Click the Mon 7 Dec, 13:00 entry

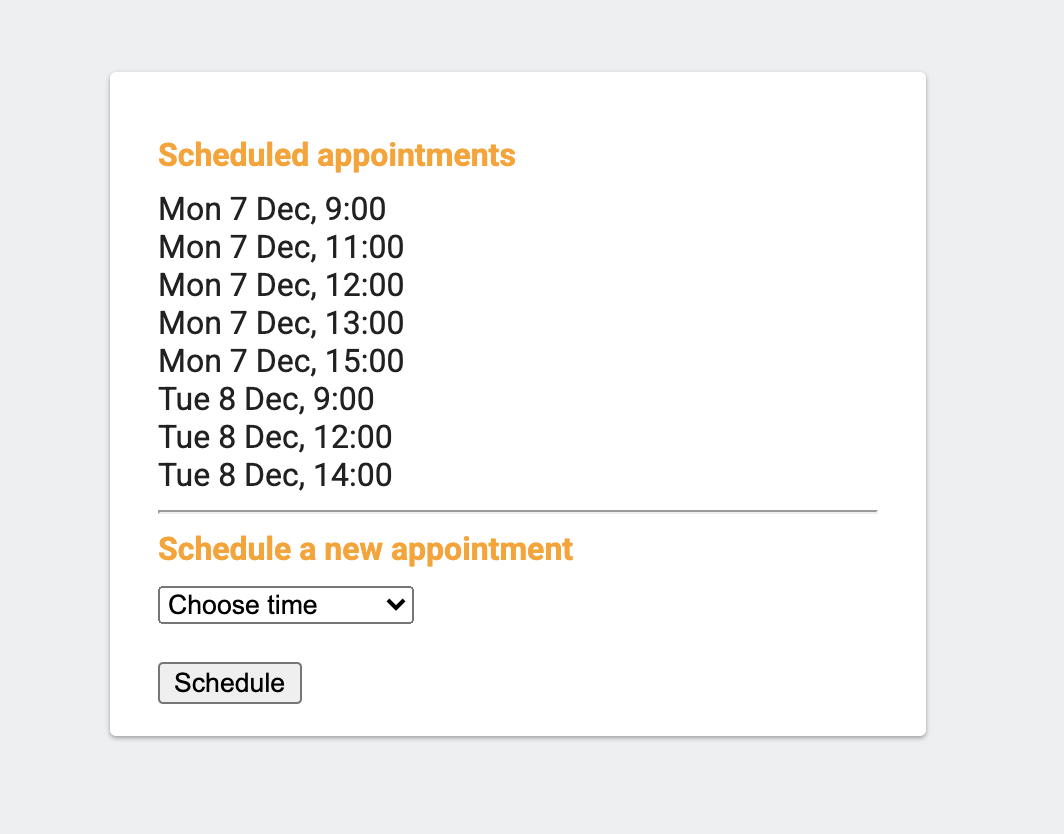tap(280, 323)
